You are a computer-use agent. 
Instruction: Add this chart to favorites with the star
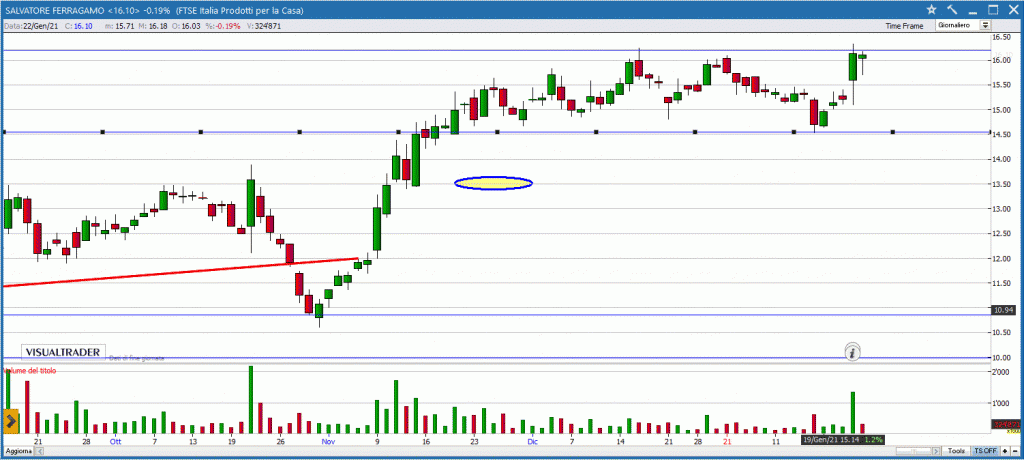coord(931,10)
